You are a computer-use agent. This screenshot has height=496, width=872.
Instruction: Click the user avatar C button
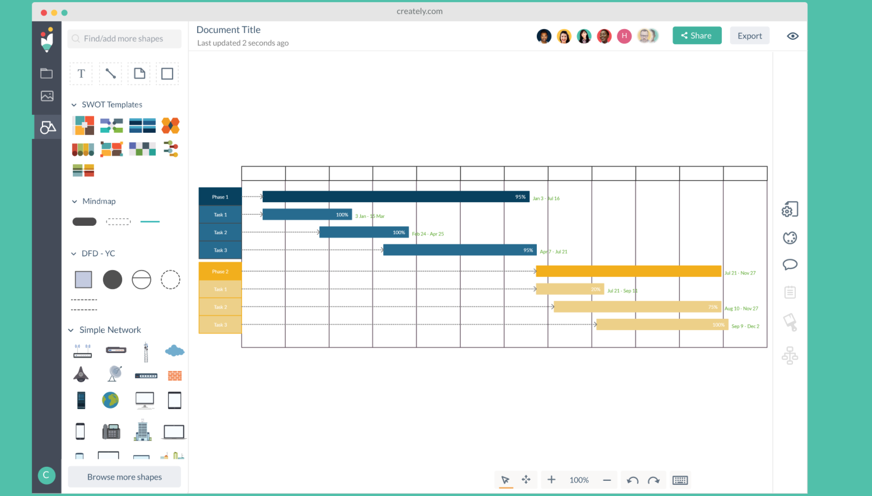pos(46,475)
